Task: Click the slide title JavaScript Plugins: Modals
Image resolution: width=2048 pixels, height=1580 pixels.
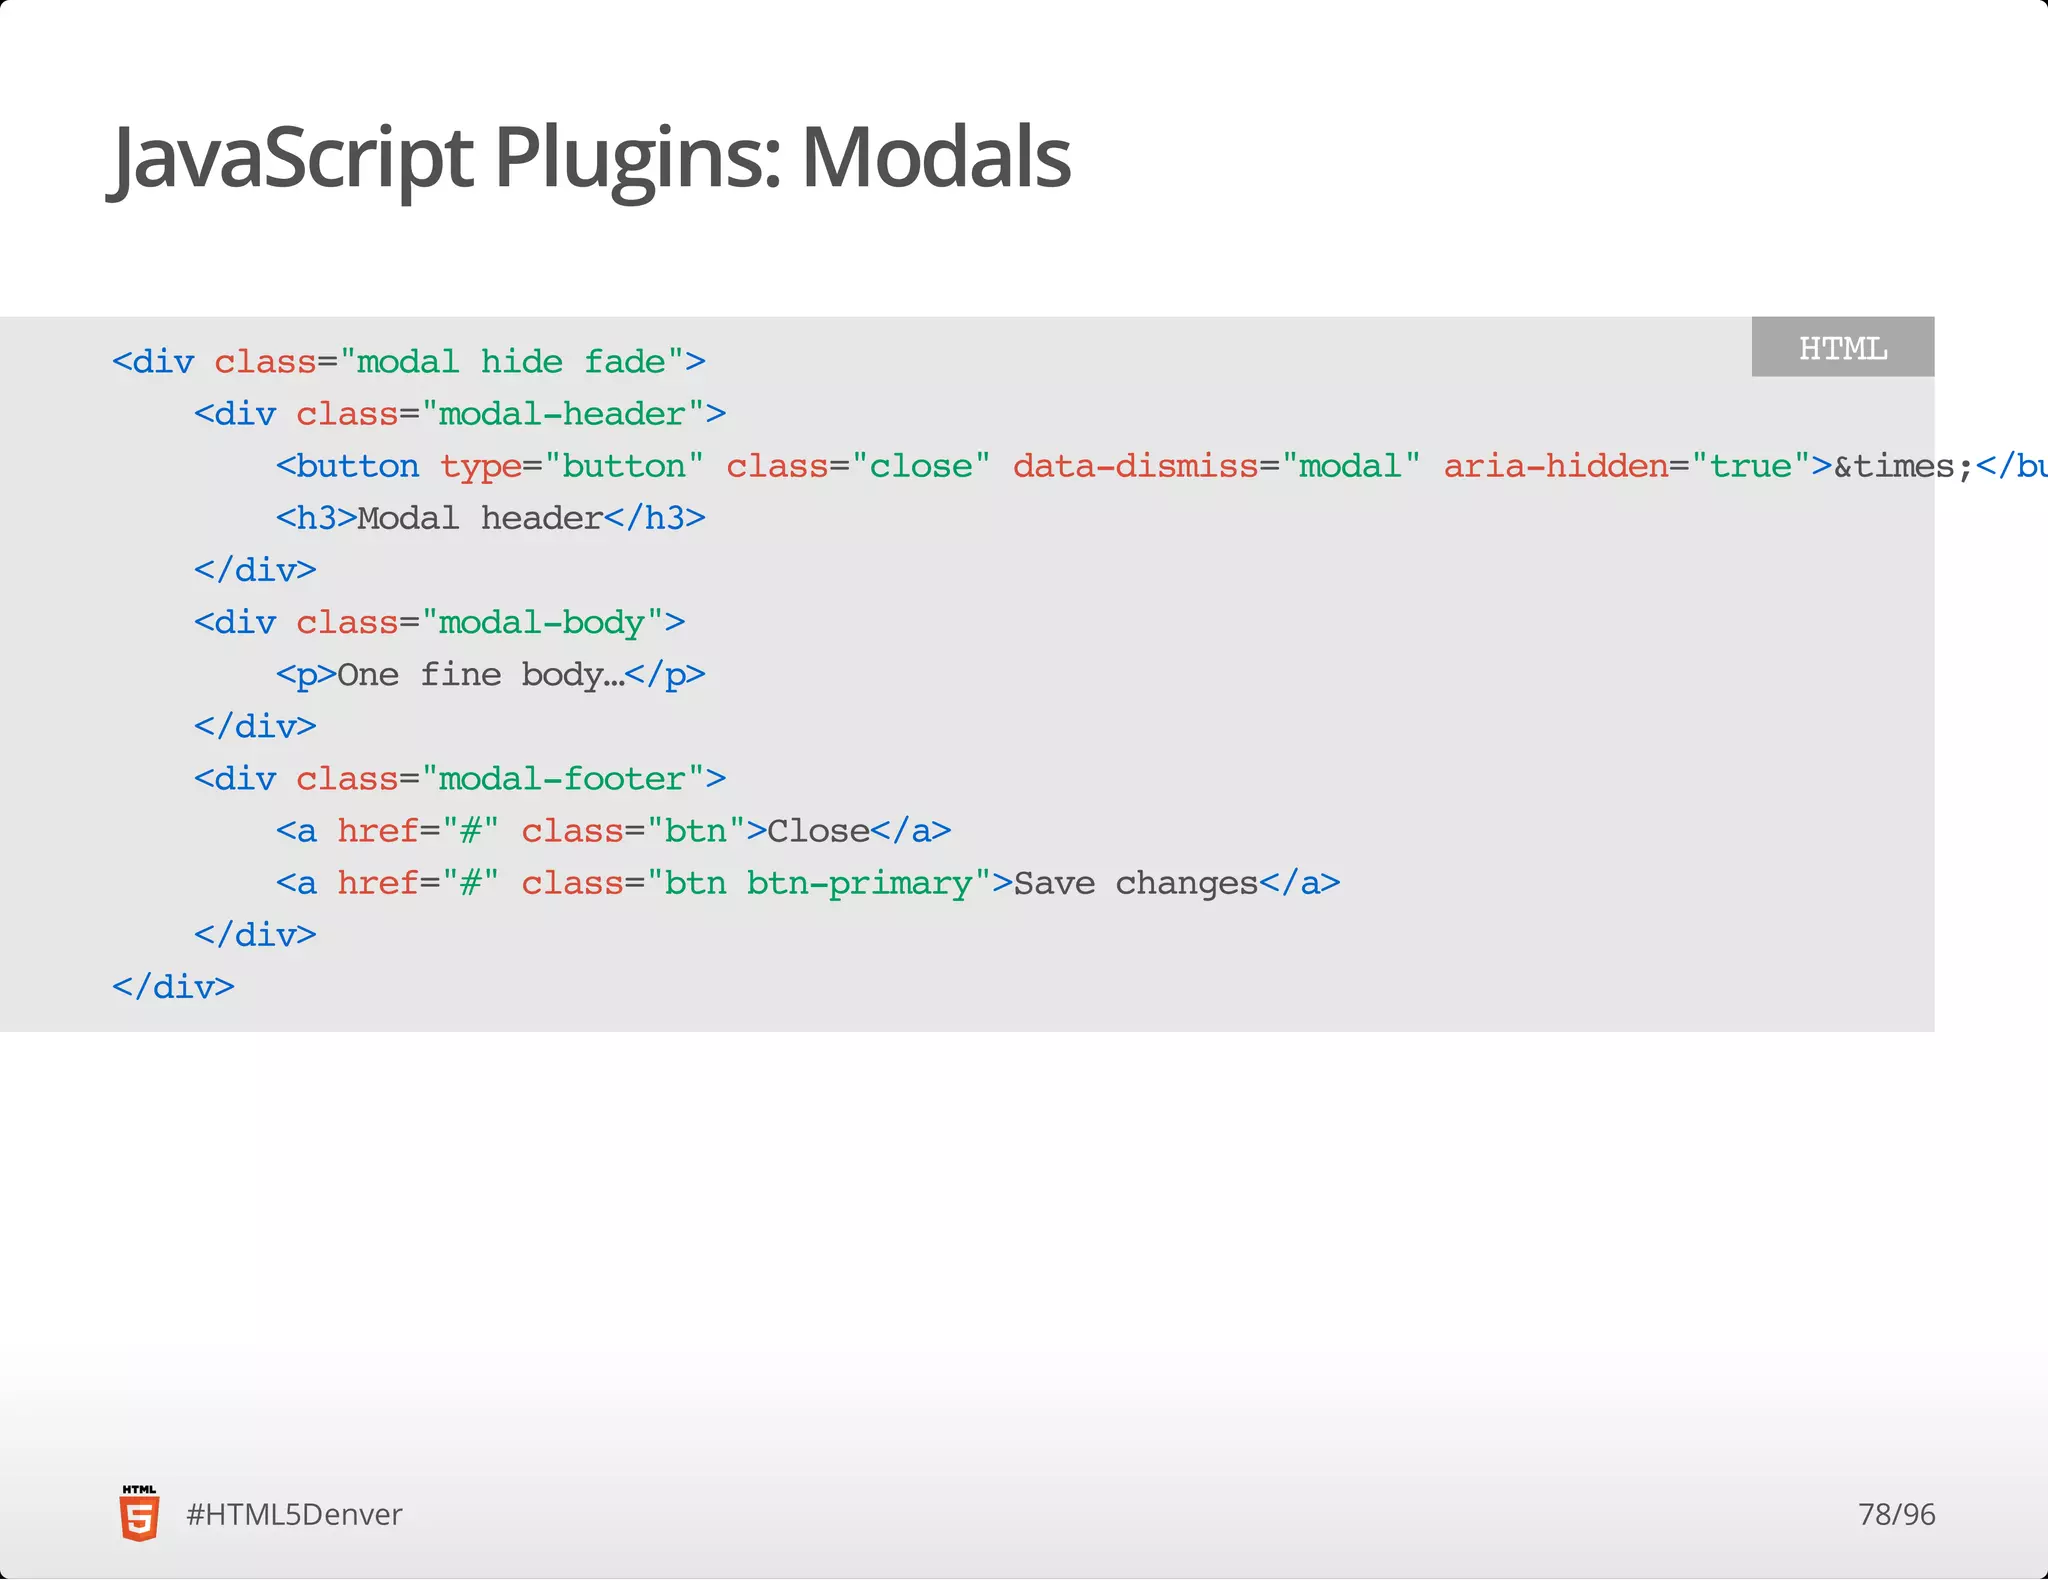Action: tap(590, 158)
